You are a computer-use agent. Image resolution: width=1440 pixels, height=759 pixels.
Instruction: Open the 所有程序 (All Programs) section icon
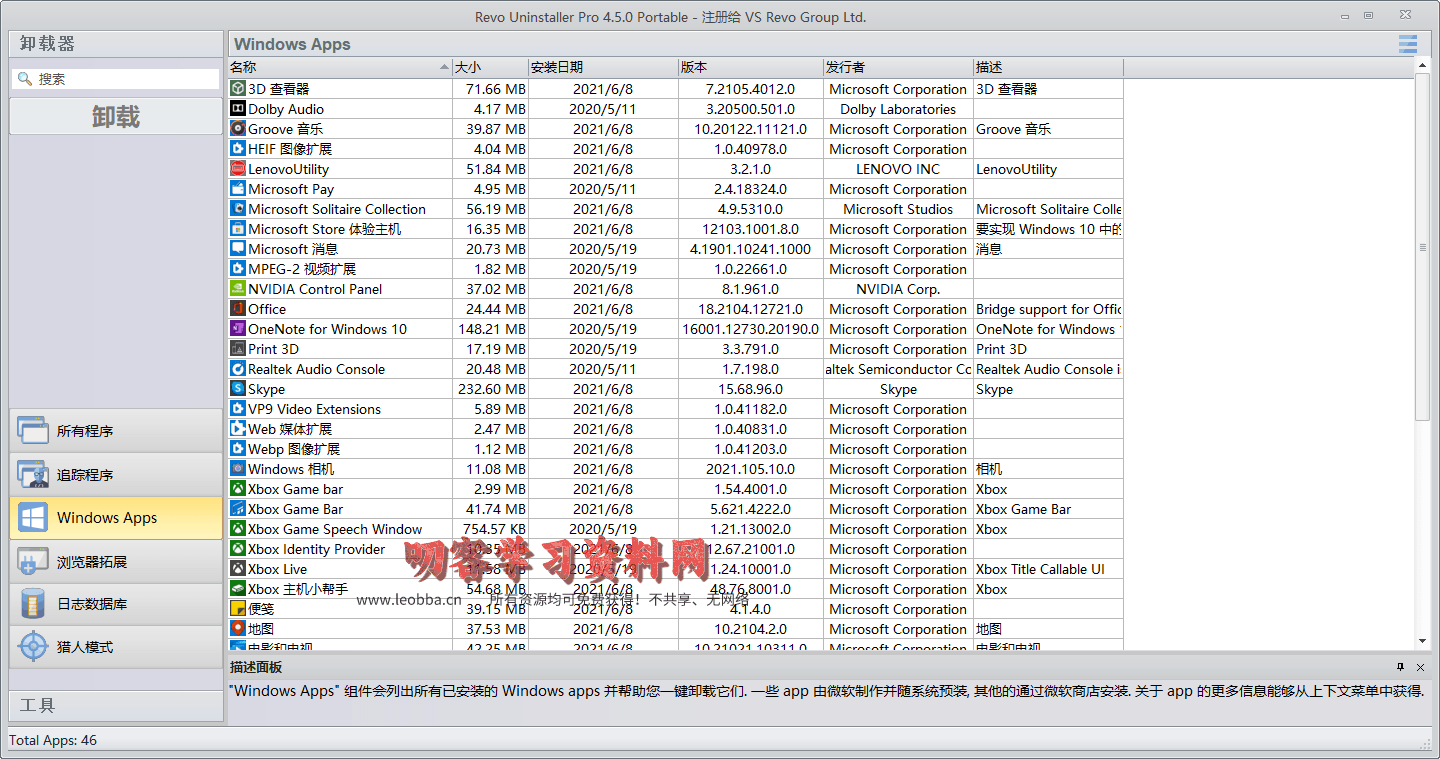33,430
